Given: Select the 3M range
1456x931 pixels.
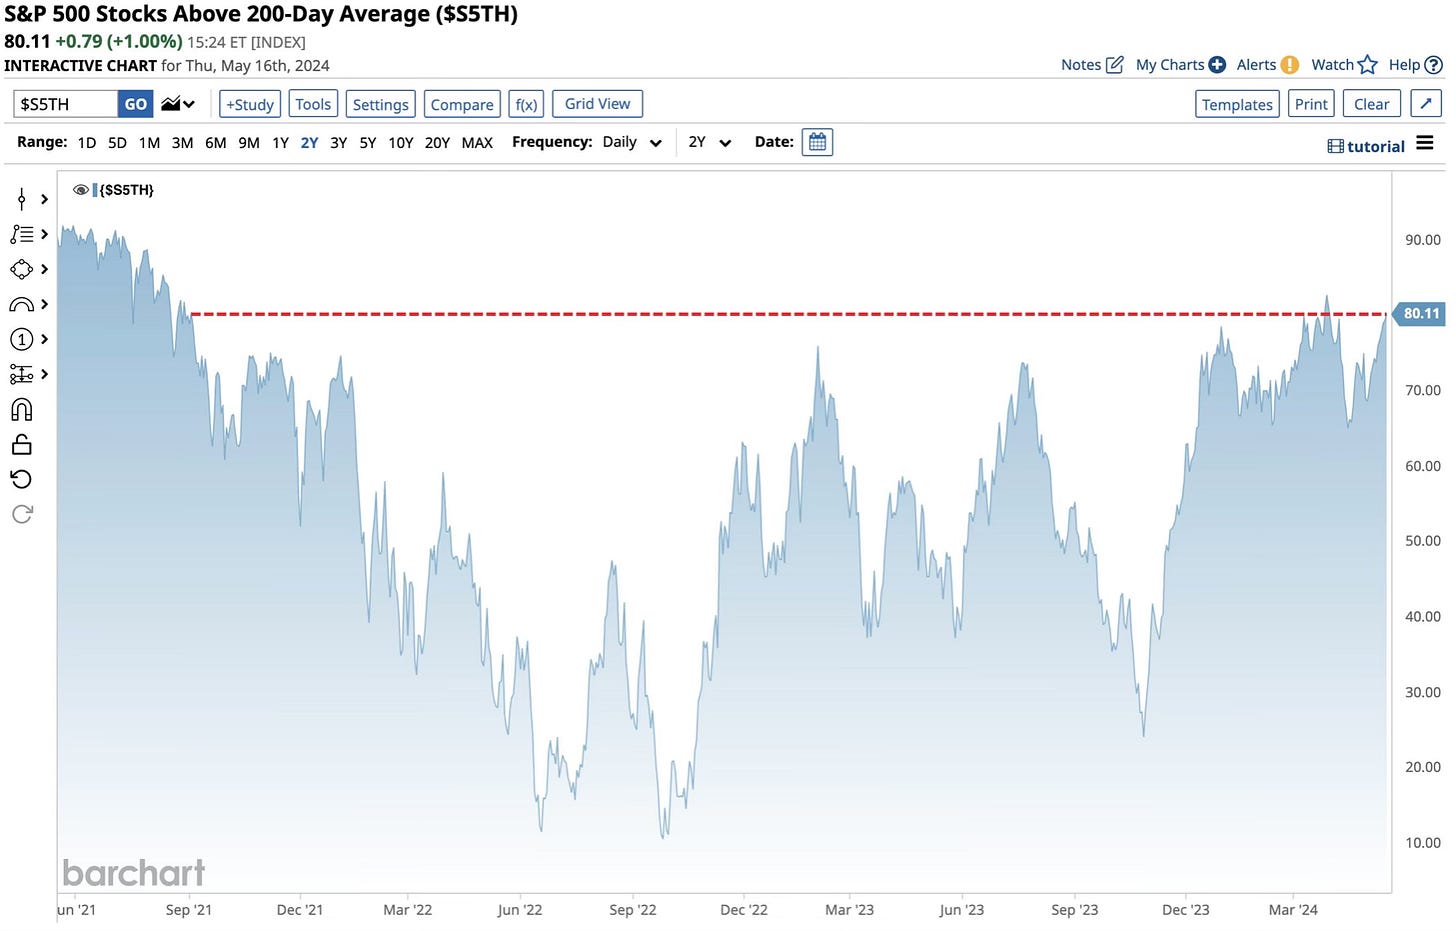Looking at the screenshot, I should (182, 143).
